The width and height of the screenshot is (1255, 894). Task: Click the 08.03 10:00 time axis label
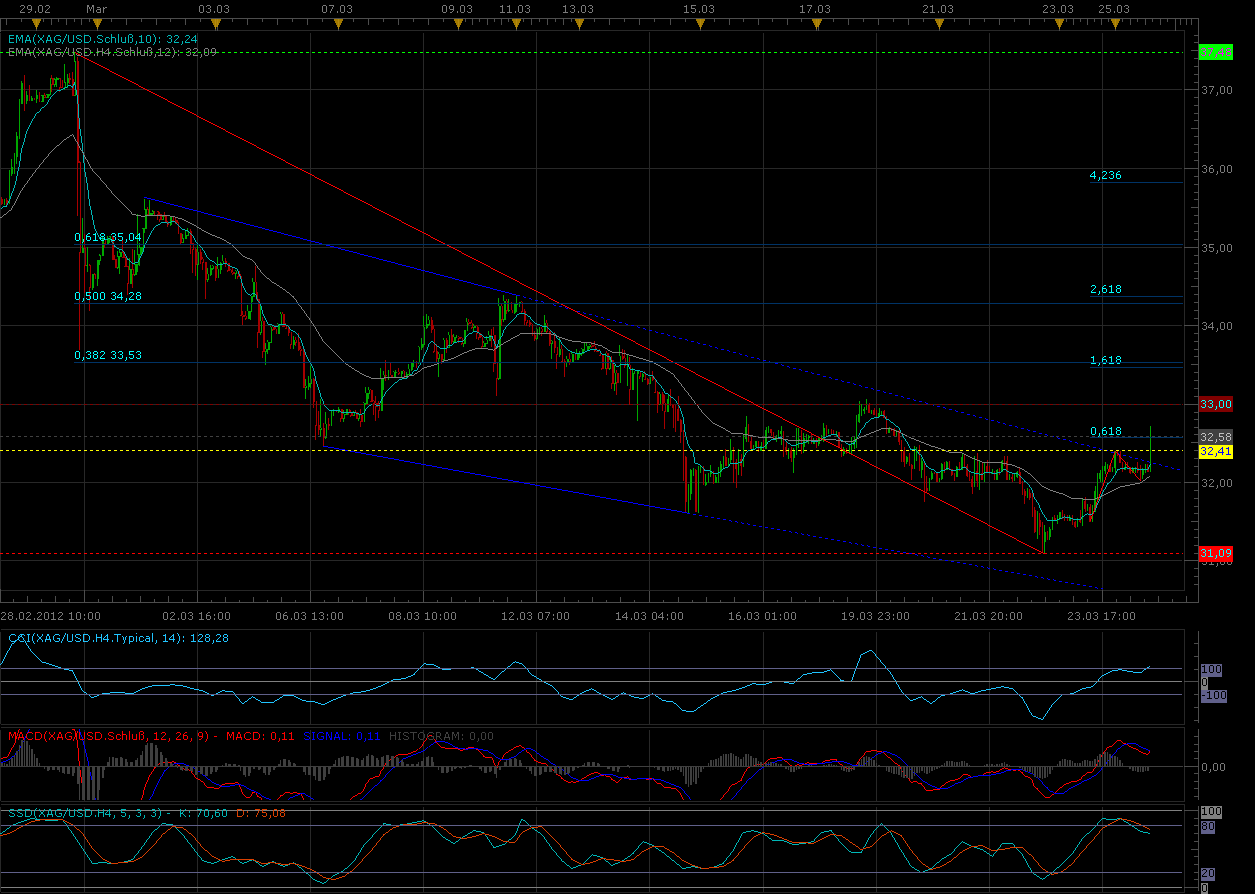(x=423, y=616)
